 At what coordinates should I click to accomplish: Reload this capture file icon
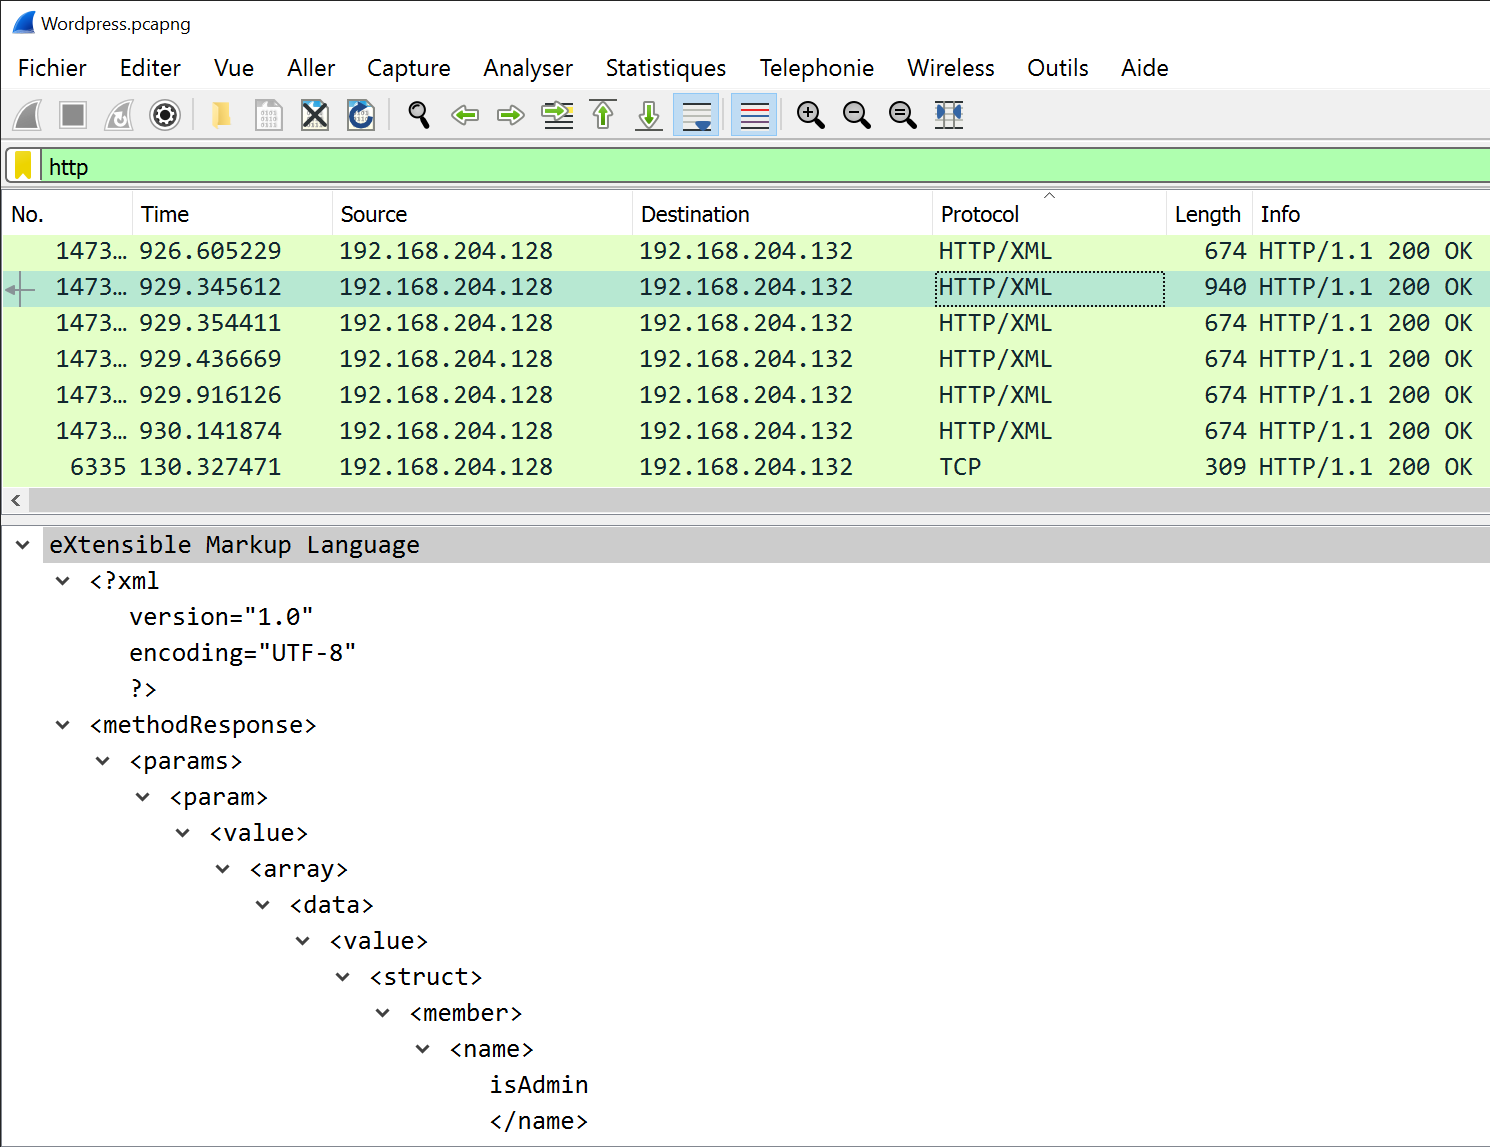click(x=360, y=115)
